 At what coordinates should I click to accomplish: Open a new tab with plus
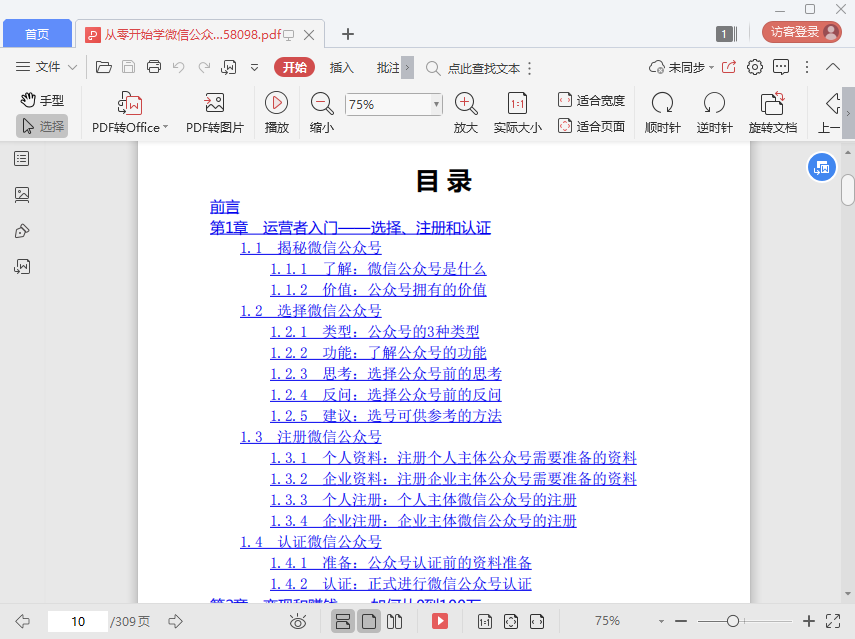coord(347,34)
